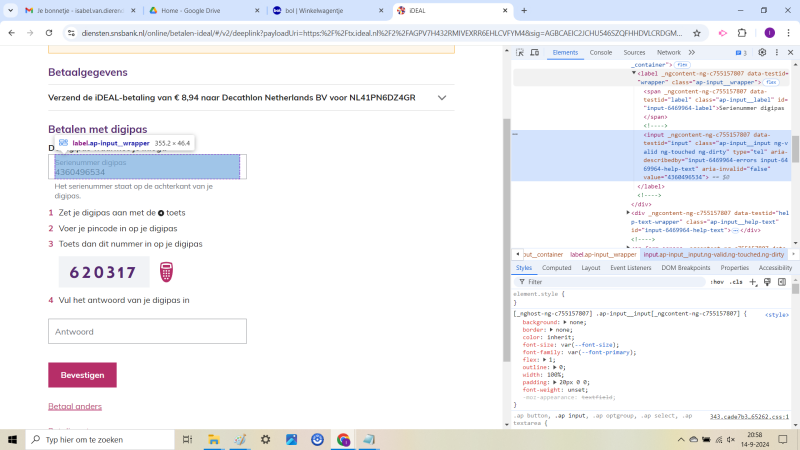Open the 343.cade7b3 css source link
Viewport: 800px width, 450px height.
(749, 417)
